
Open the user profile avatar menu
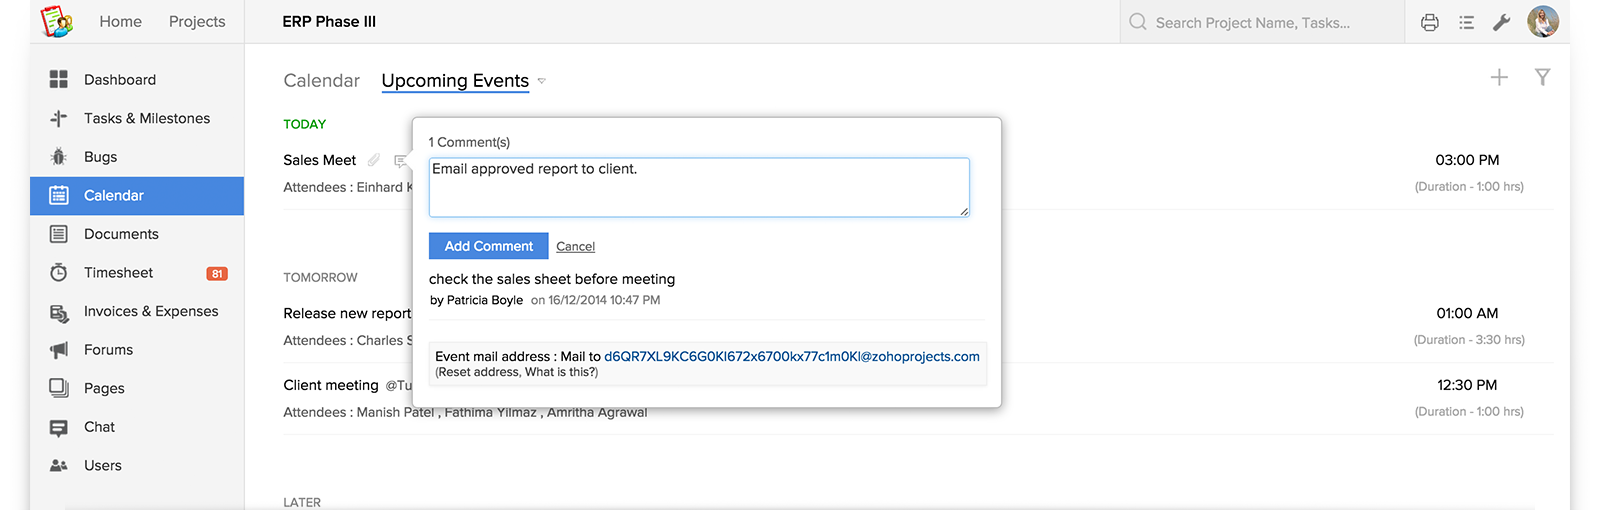[x=1542, y=22]
